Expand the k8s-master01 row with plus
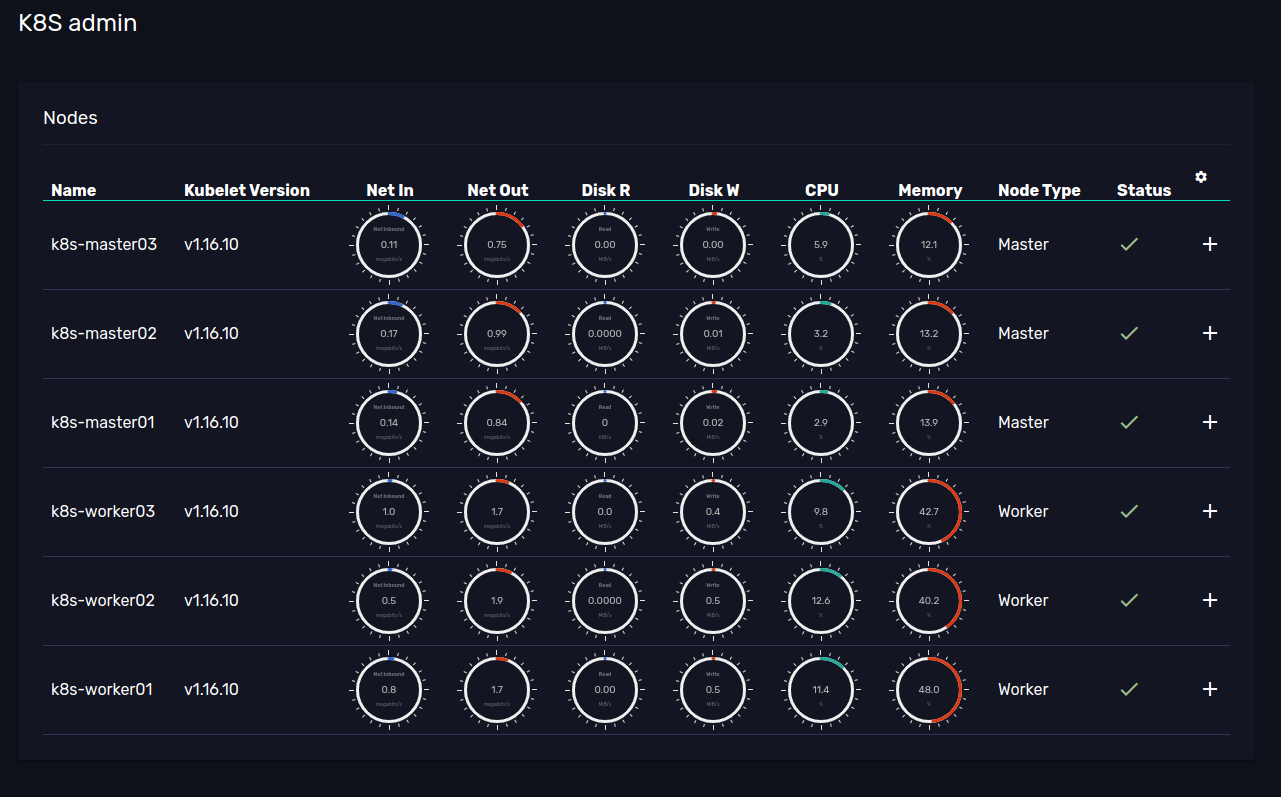The image size is (1281, 797). 1210,422
